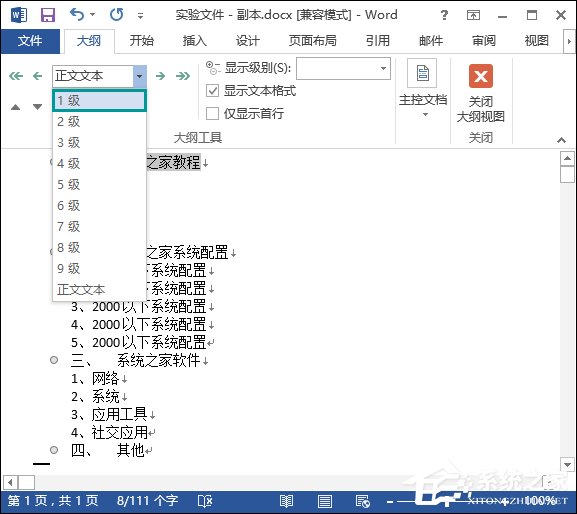Select 2 级 in the level list

coord(99,121)
